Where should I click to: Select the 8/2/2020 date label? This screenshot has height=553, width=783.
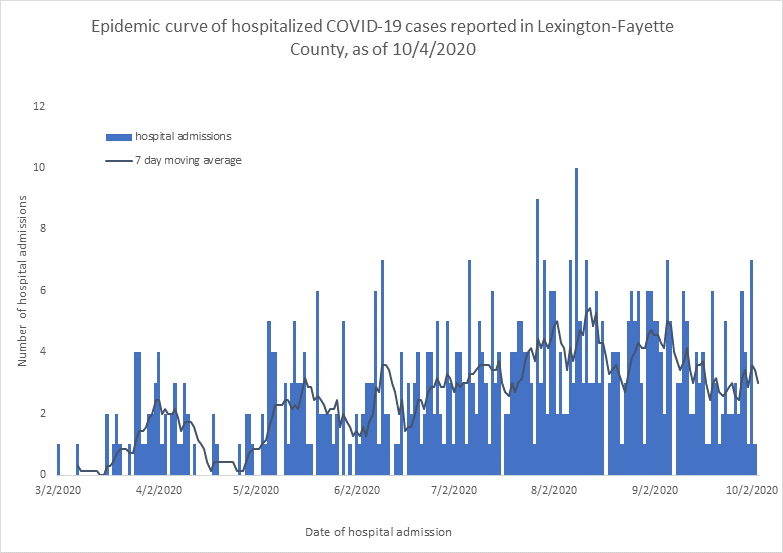click(553, 491)
